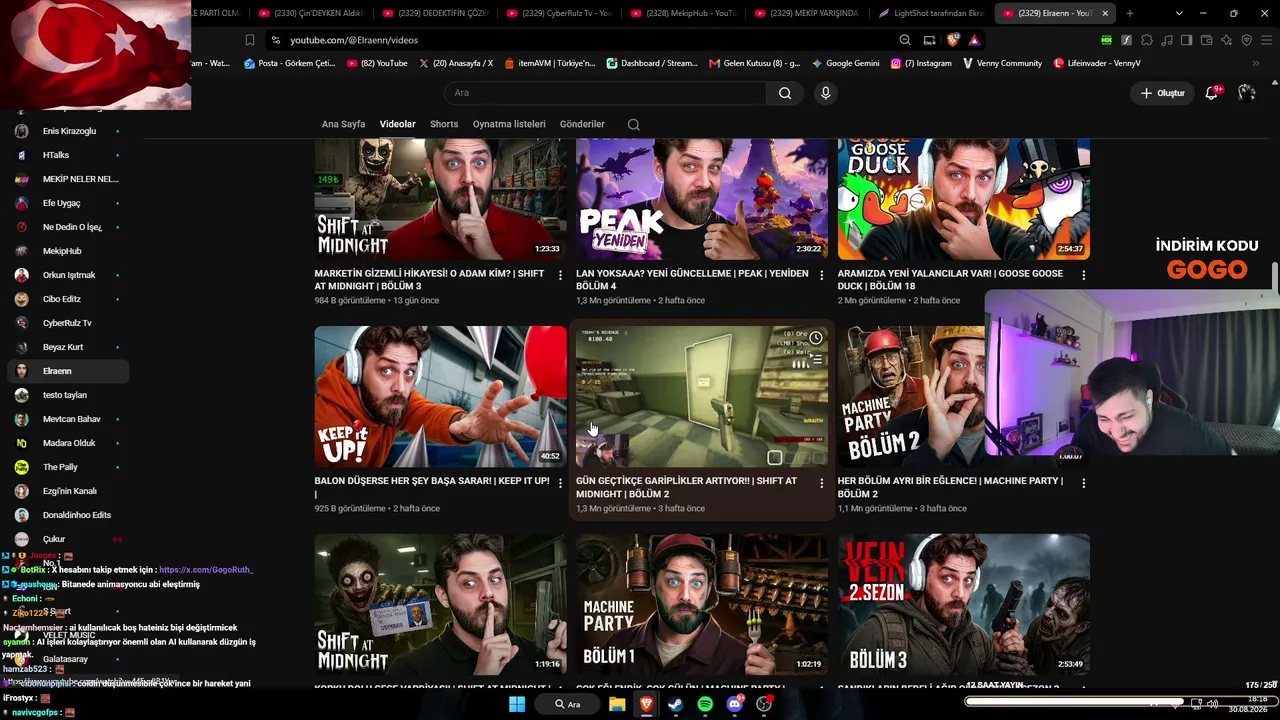The height and width of the screenshot is (720, 1280).
Task: Open Discord from the taskbar
Action: pyautogui.click(x=735, y=704)
